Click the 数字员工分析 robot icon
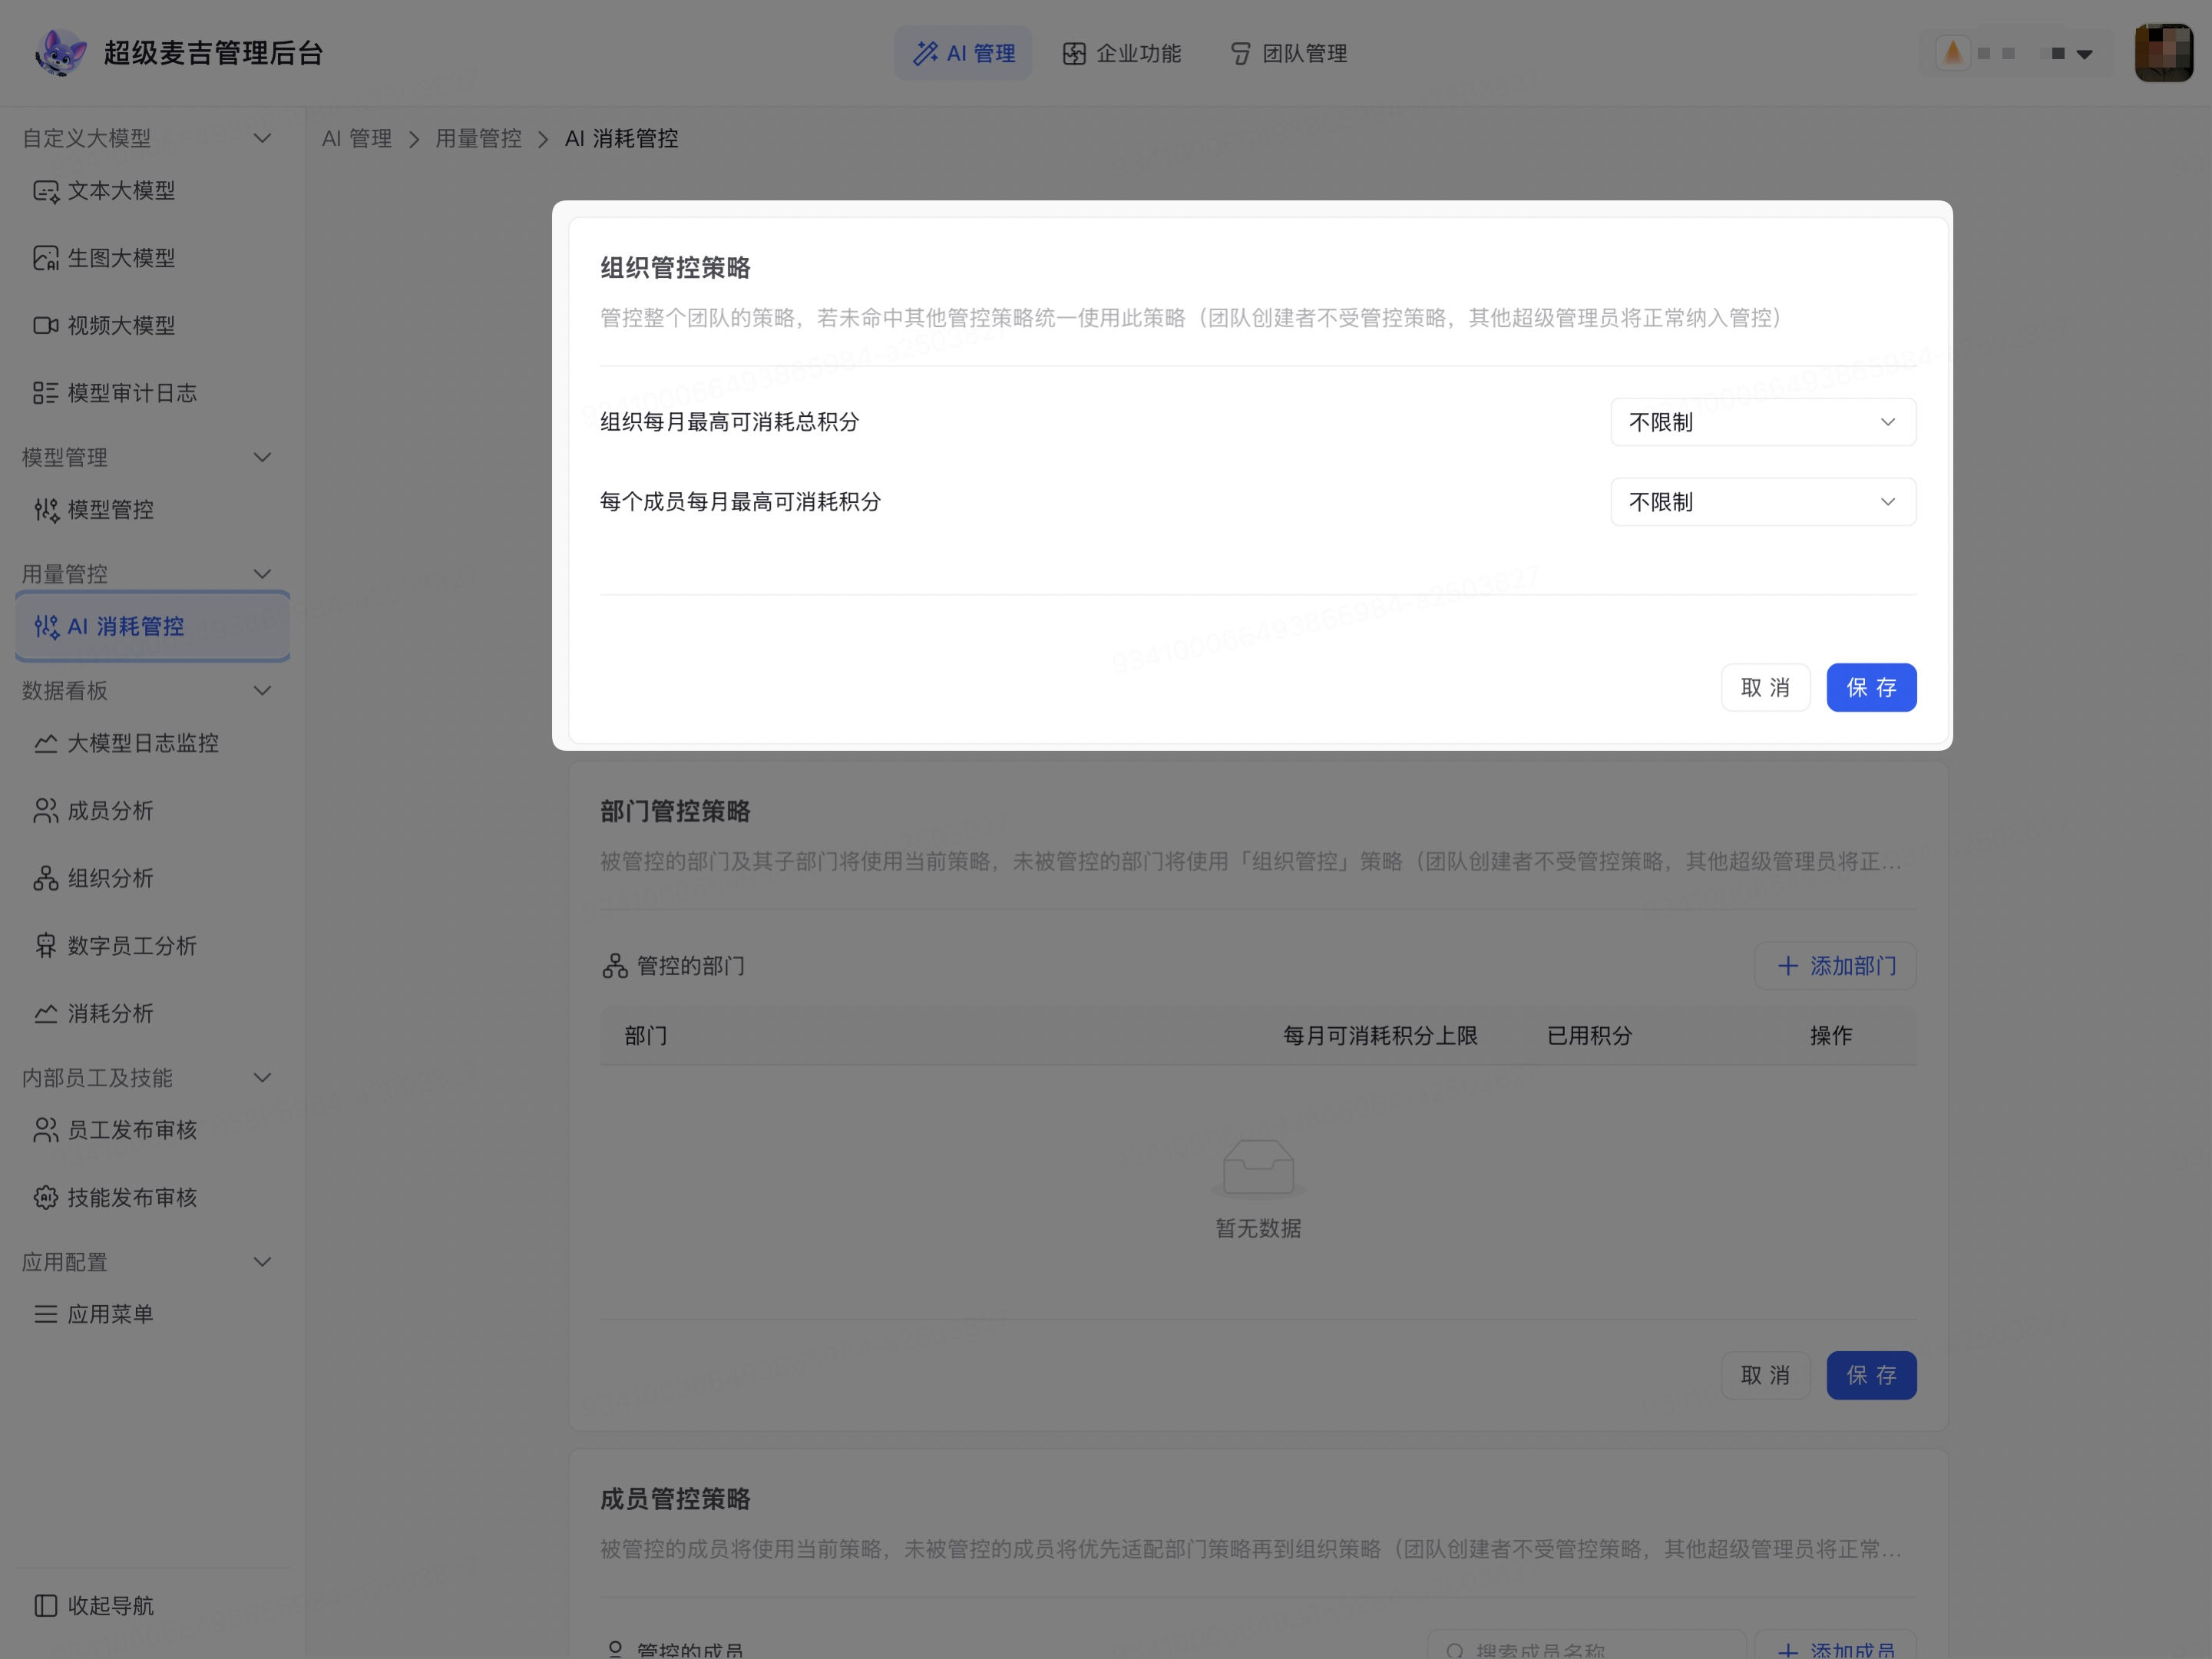This screenshot has height=1659, width=2212. [45, 946]
